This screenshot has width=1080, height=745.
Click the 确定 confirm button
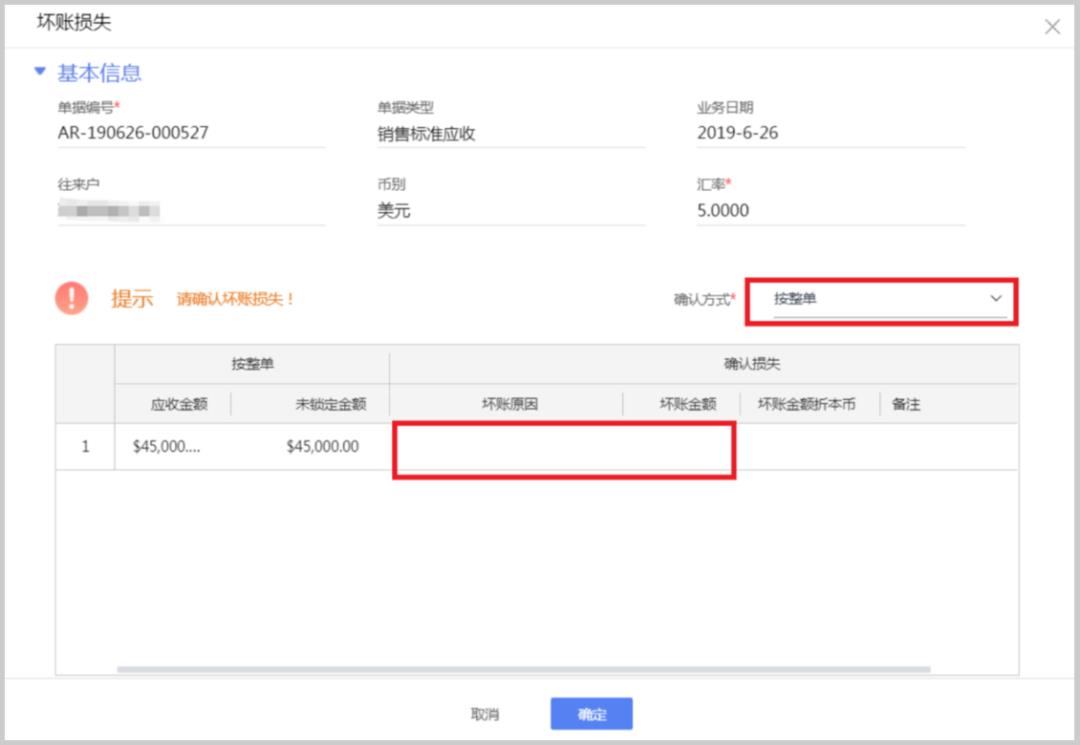(x=591, y=714)
